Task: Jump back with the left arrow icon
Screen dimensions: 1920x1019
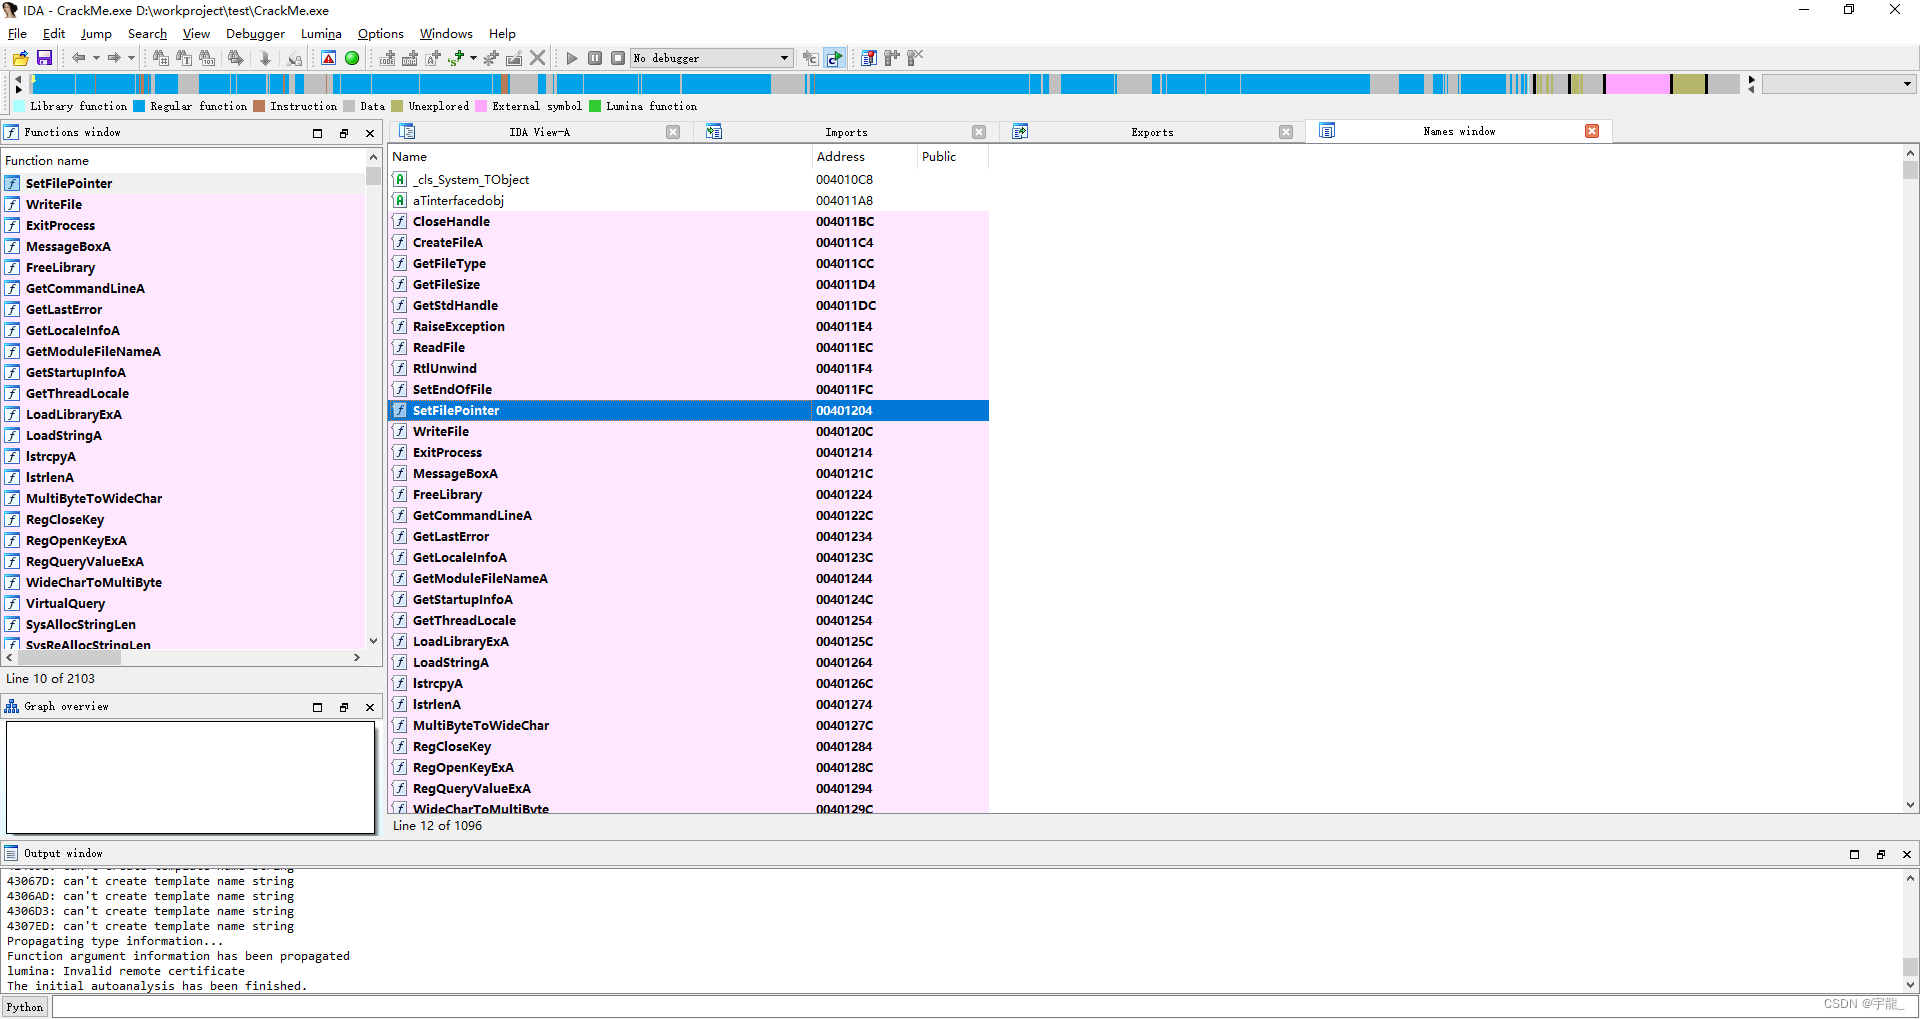Action: (78, 58)
